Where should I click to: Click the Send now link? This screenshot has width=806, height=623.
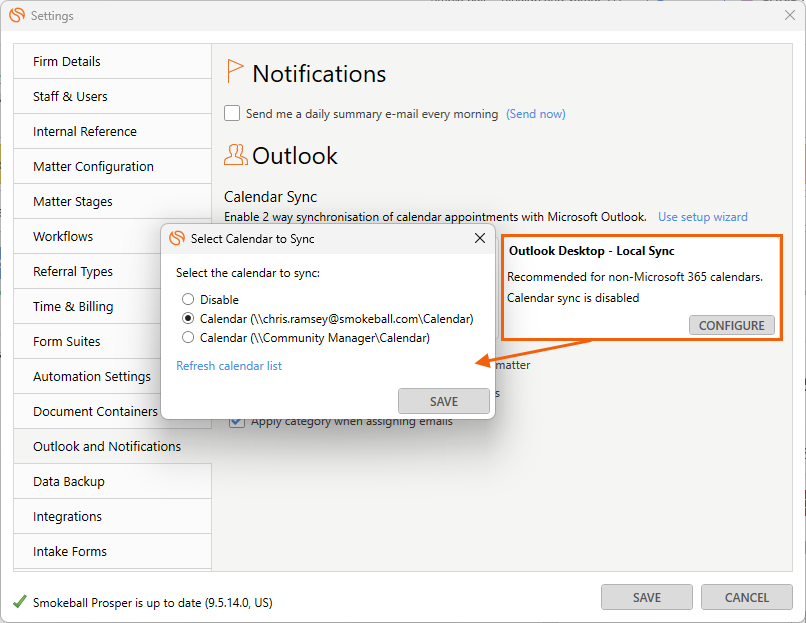tap(536, 114)
